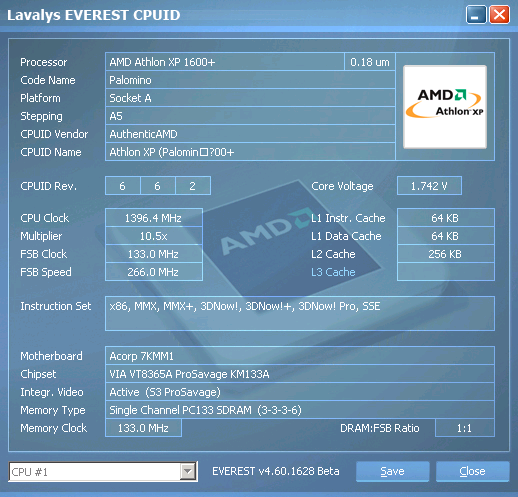The height and width of the screenshot is (497, 518).
Task: Click the Memory Clock value field
Action: (143, 428)
